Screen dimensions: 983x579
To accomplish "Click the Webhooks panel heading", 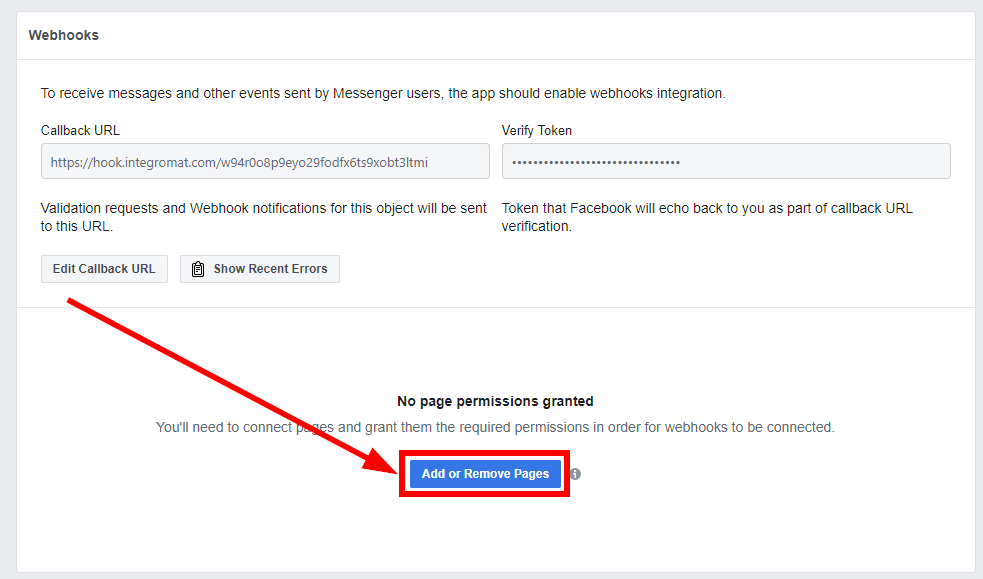I will click(63, 35).
